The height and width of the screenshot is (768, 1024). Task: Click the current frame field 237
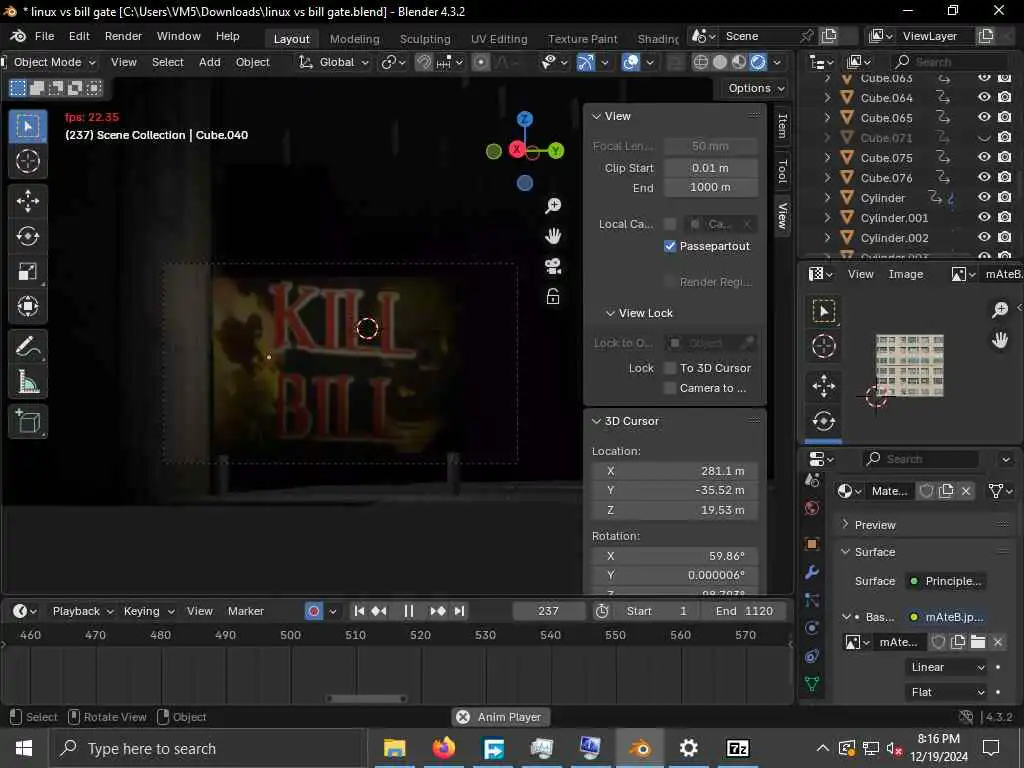tap(549, 611)
